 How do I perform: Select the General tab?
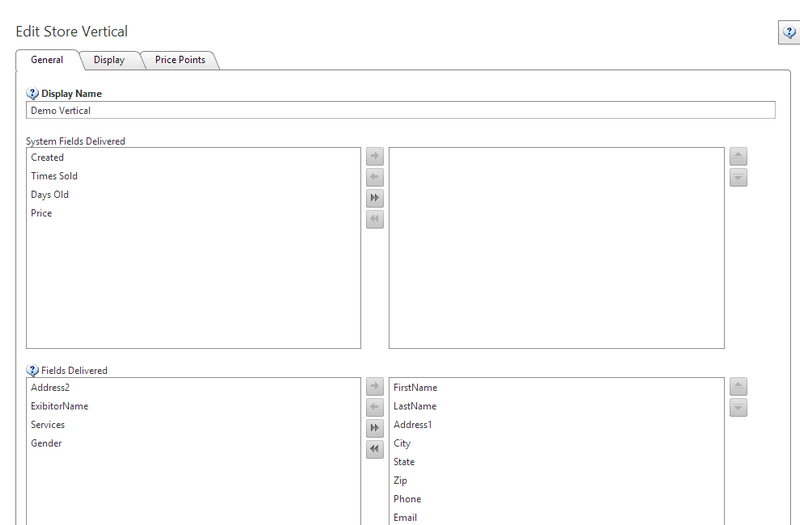point(47,60)
